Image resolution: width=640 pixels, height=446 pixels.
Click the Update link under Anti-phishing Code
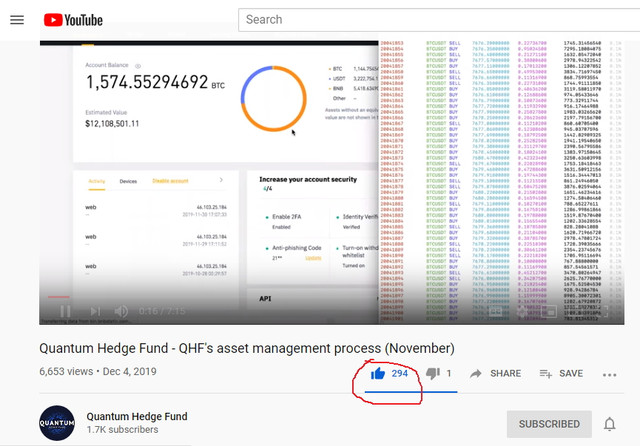coord(313,258)
